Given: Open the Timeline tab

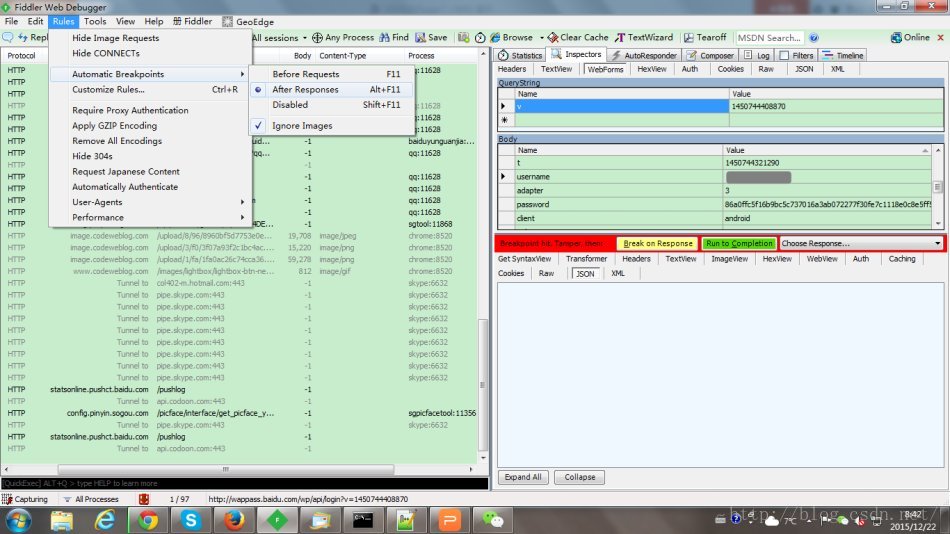Looking at the screenshot, I should (843, 55).
